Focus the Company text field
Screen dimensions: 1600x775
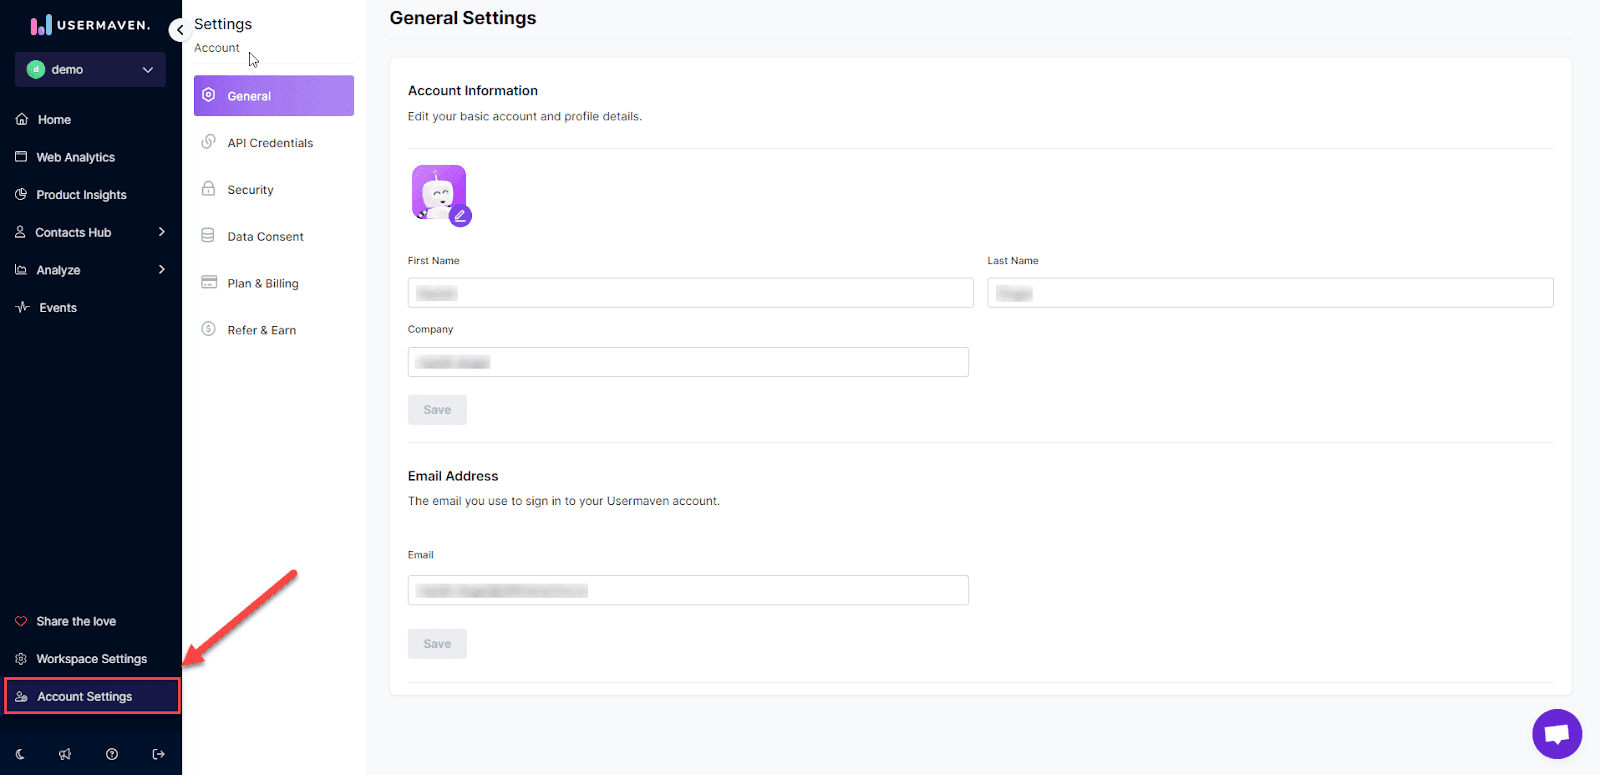[x=688, y=362]
